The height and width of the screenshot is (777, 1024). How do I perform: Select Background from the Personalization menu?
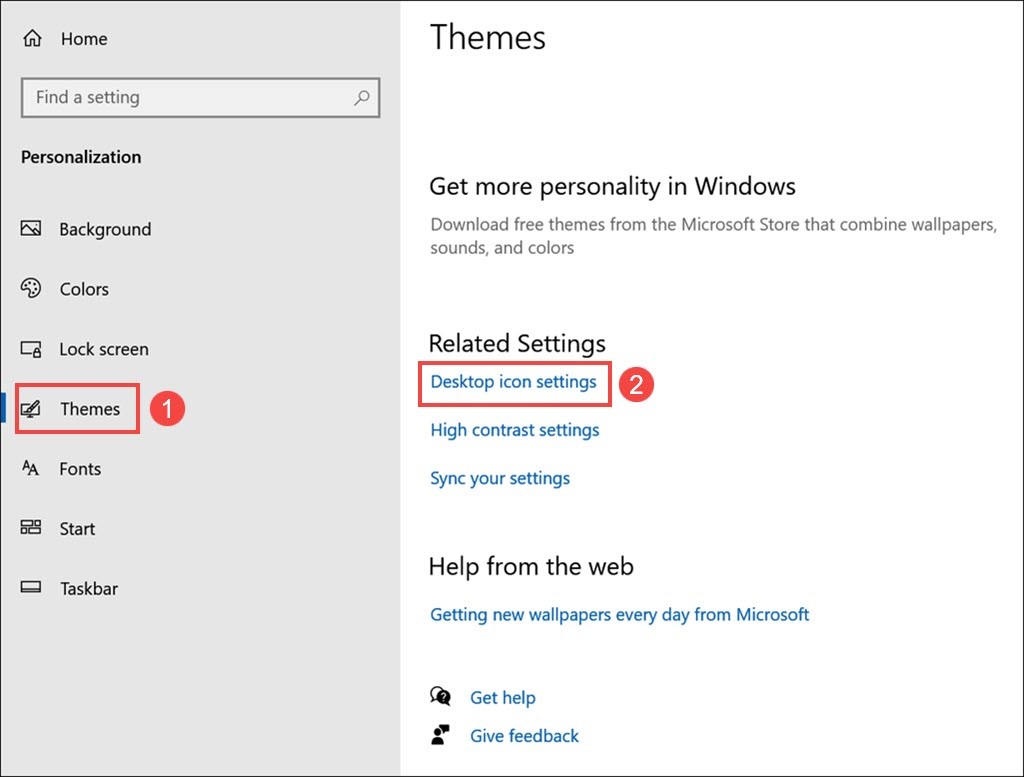105,229
